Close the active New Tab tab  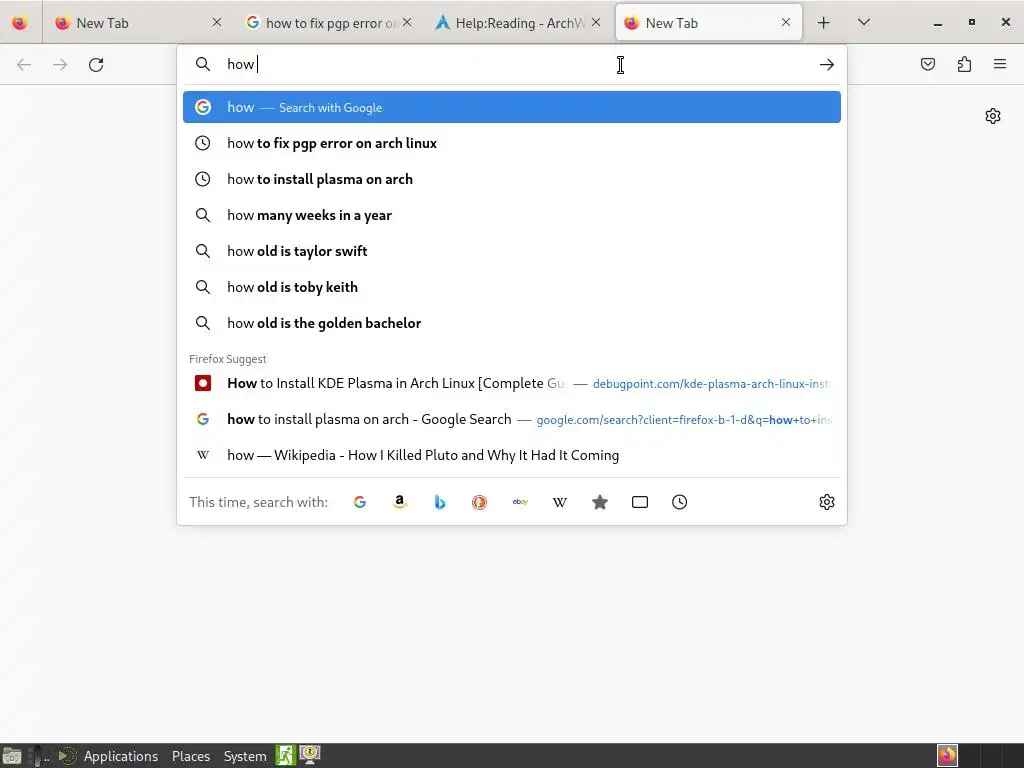(786, 22)
